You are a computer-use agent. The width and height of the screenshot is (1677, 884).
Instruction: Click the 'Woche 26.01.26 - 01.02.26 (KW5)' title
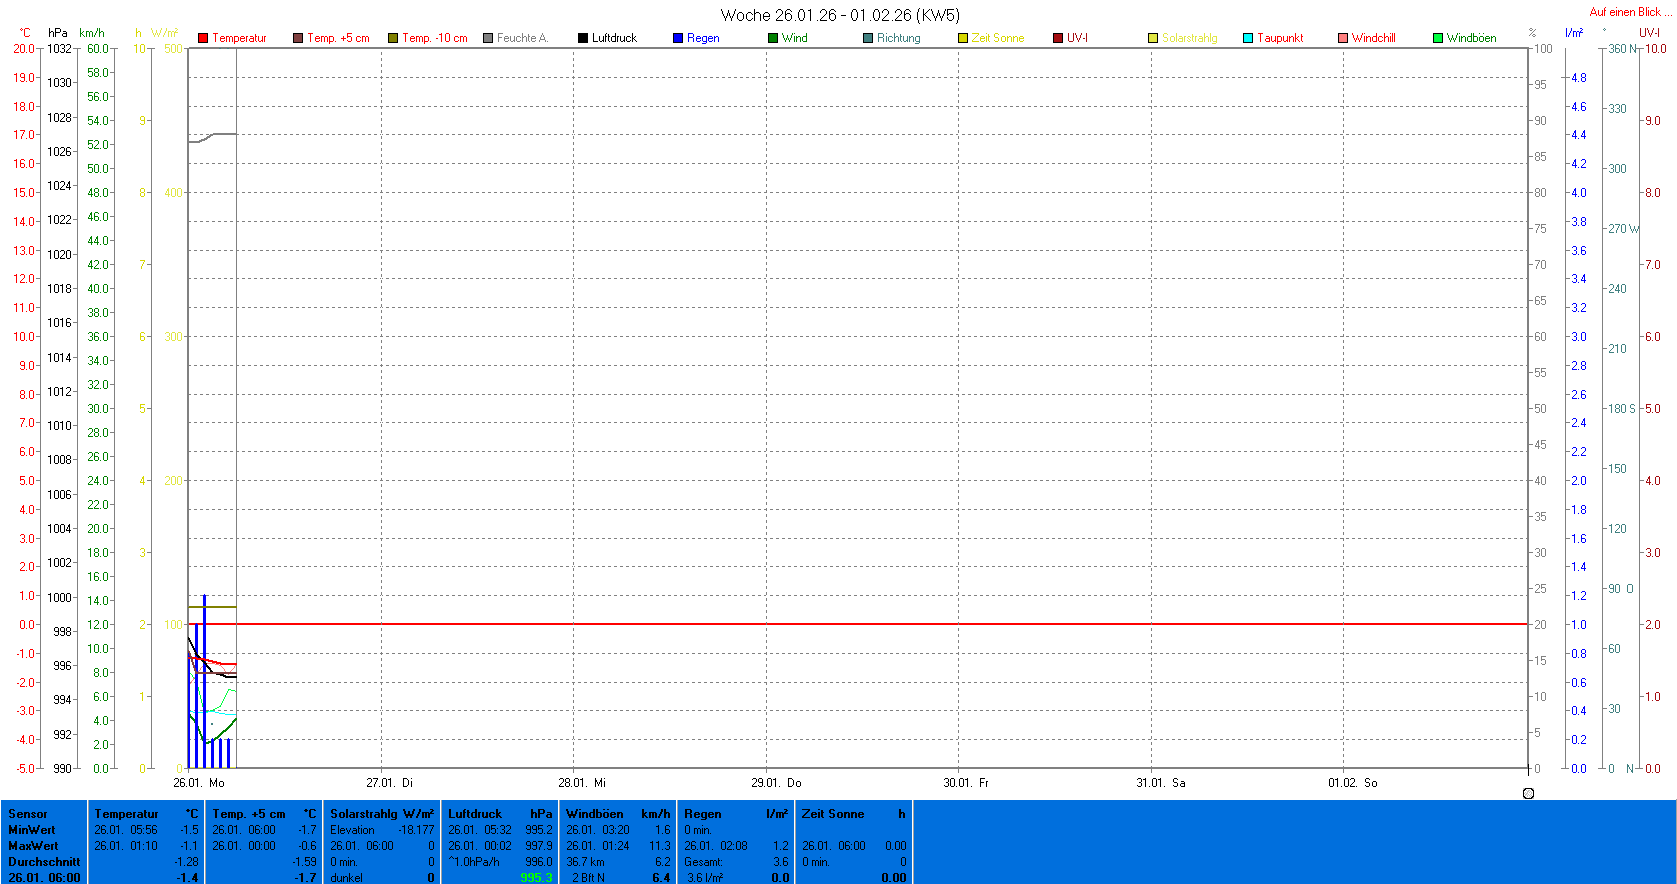click(839, 15)
